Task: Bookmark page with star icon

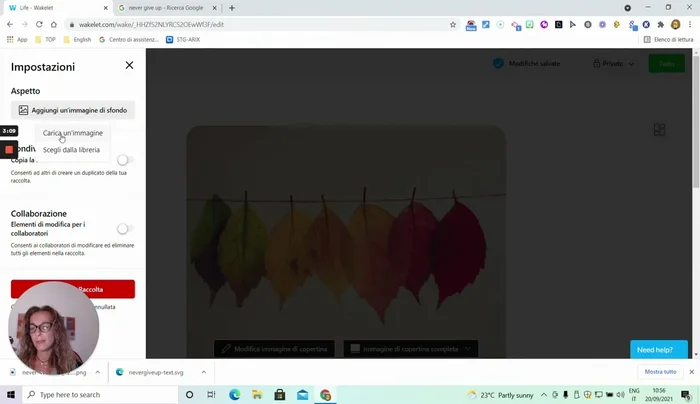Action: (453, 24)
